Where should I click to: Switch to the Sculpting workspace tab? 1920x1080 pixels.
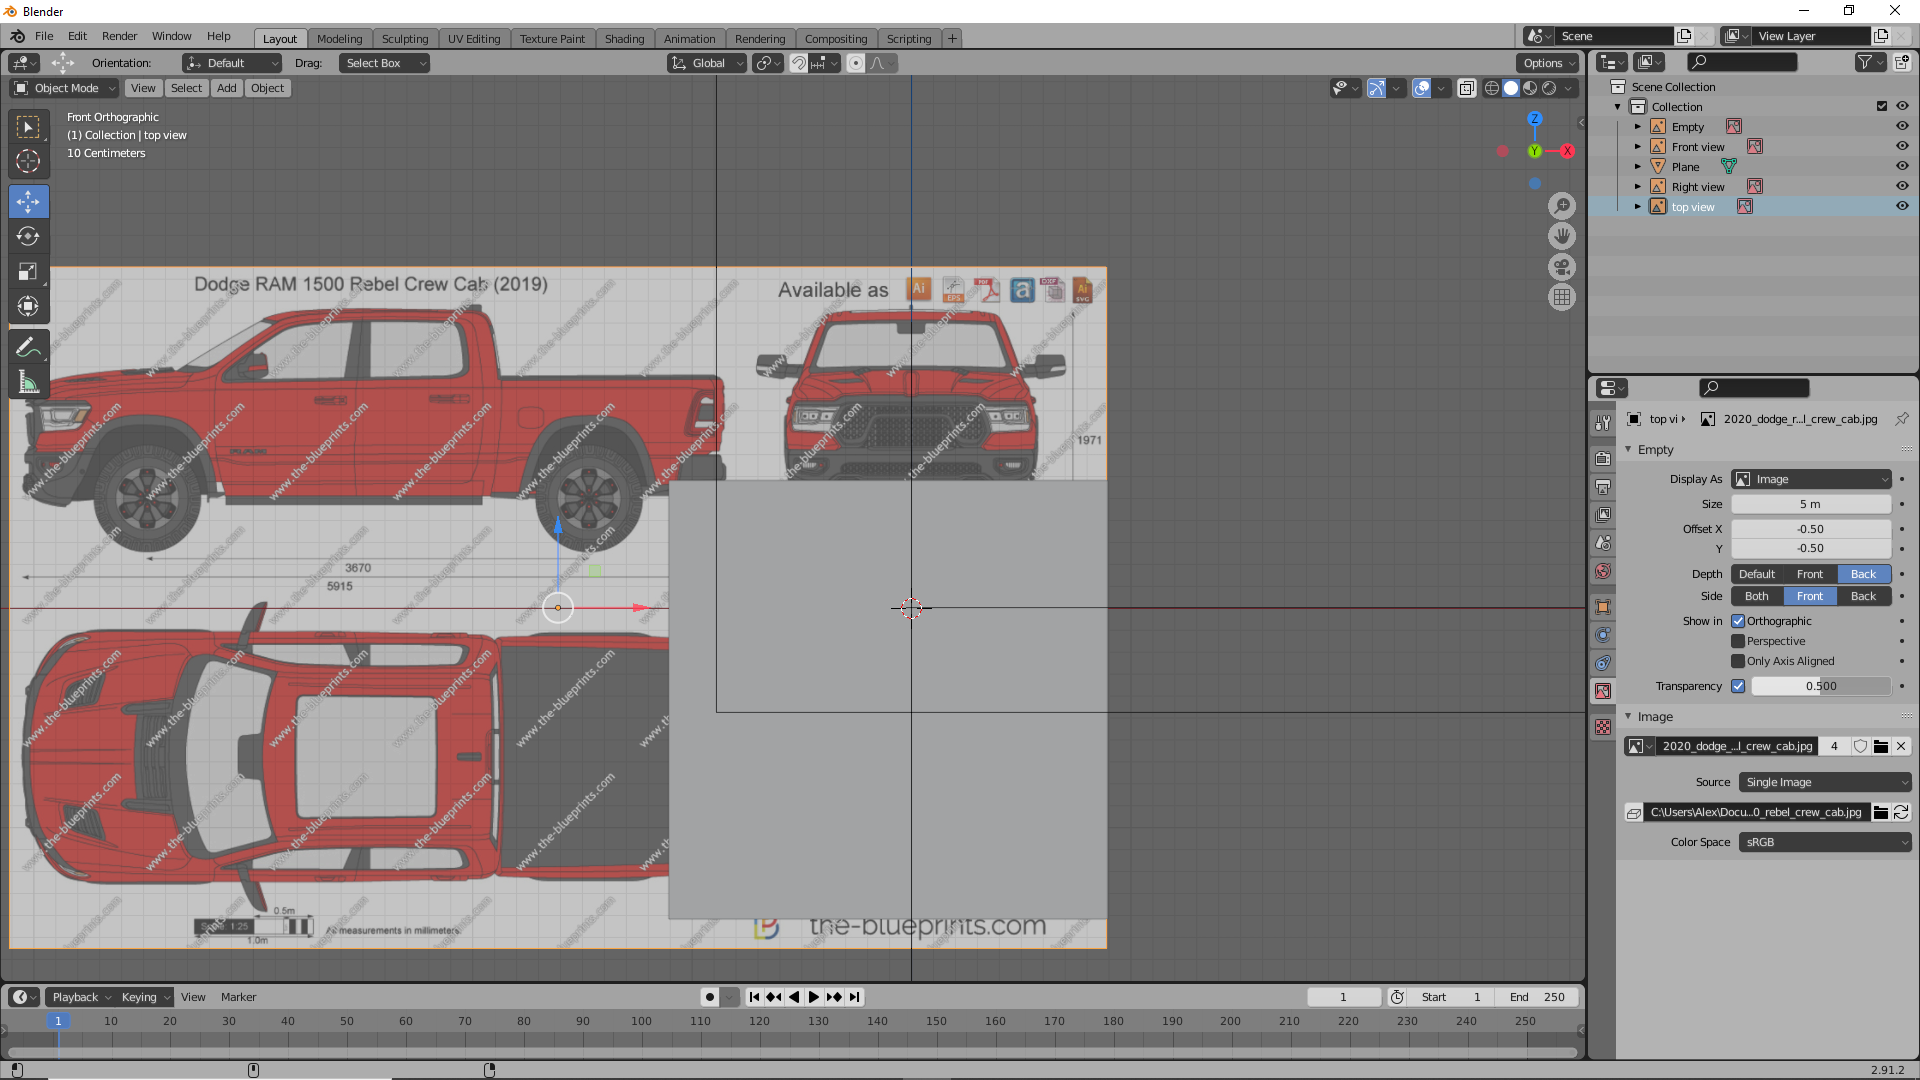pos(404,38)
